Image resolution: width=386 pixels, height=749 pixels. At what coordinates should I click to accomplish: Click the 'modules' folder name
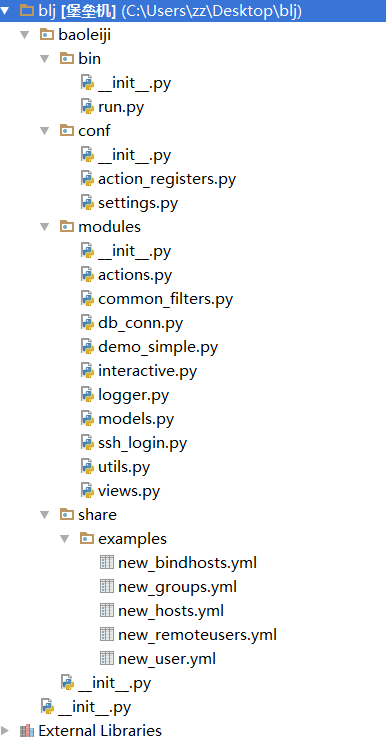click(x=109, y=226)
